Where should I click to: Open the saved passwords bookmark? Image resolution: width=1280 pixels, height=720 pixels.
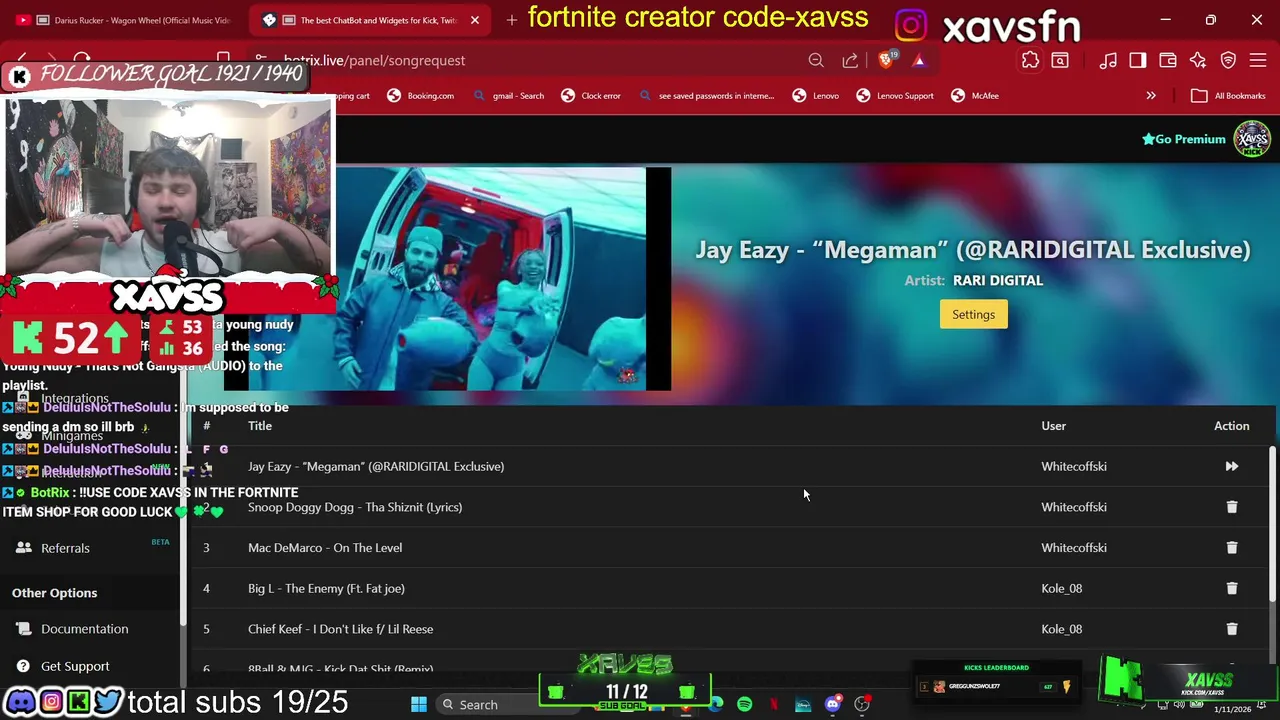coord(706,96)
